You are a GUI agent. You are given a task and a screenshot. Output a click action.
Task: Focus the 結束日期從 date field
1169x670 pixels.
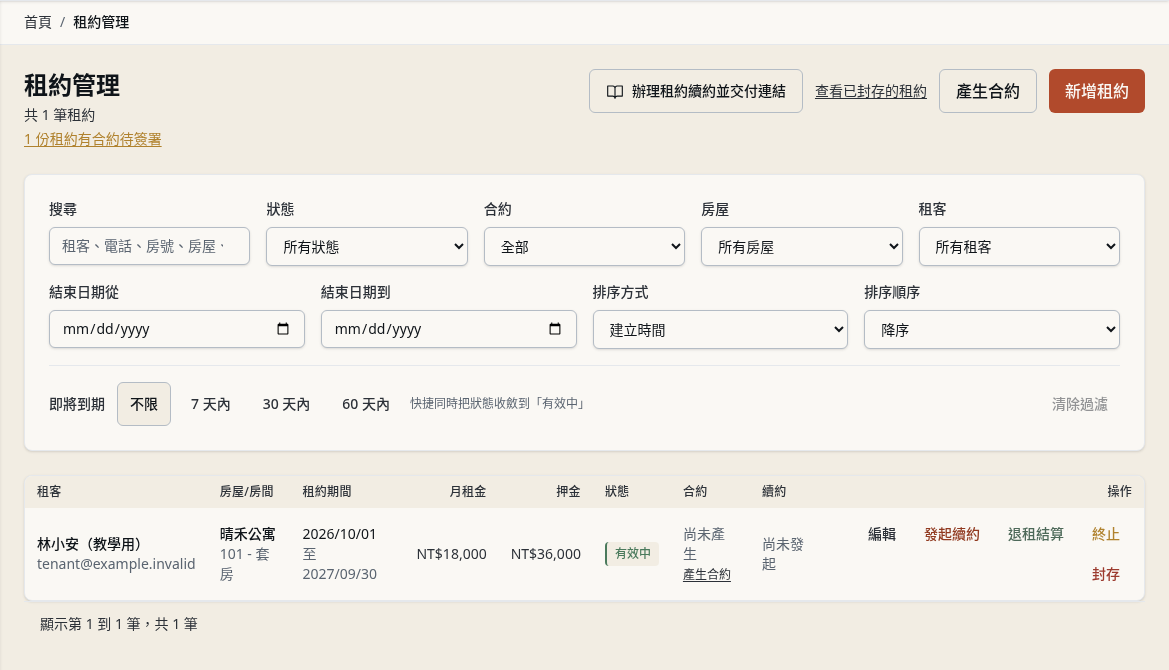click(177, 329)
